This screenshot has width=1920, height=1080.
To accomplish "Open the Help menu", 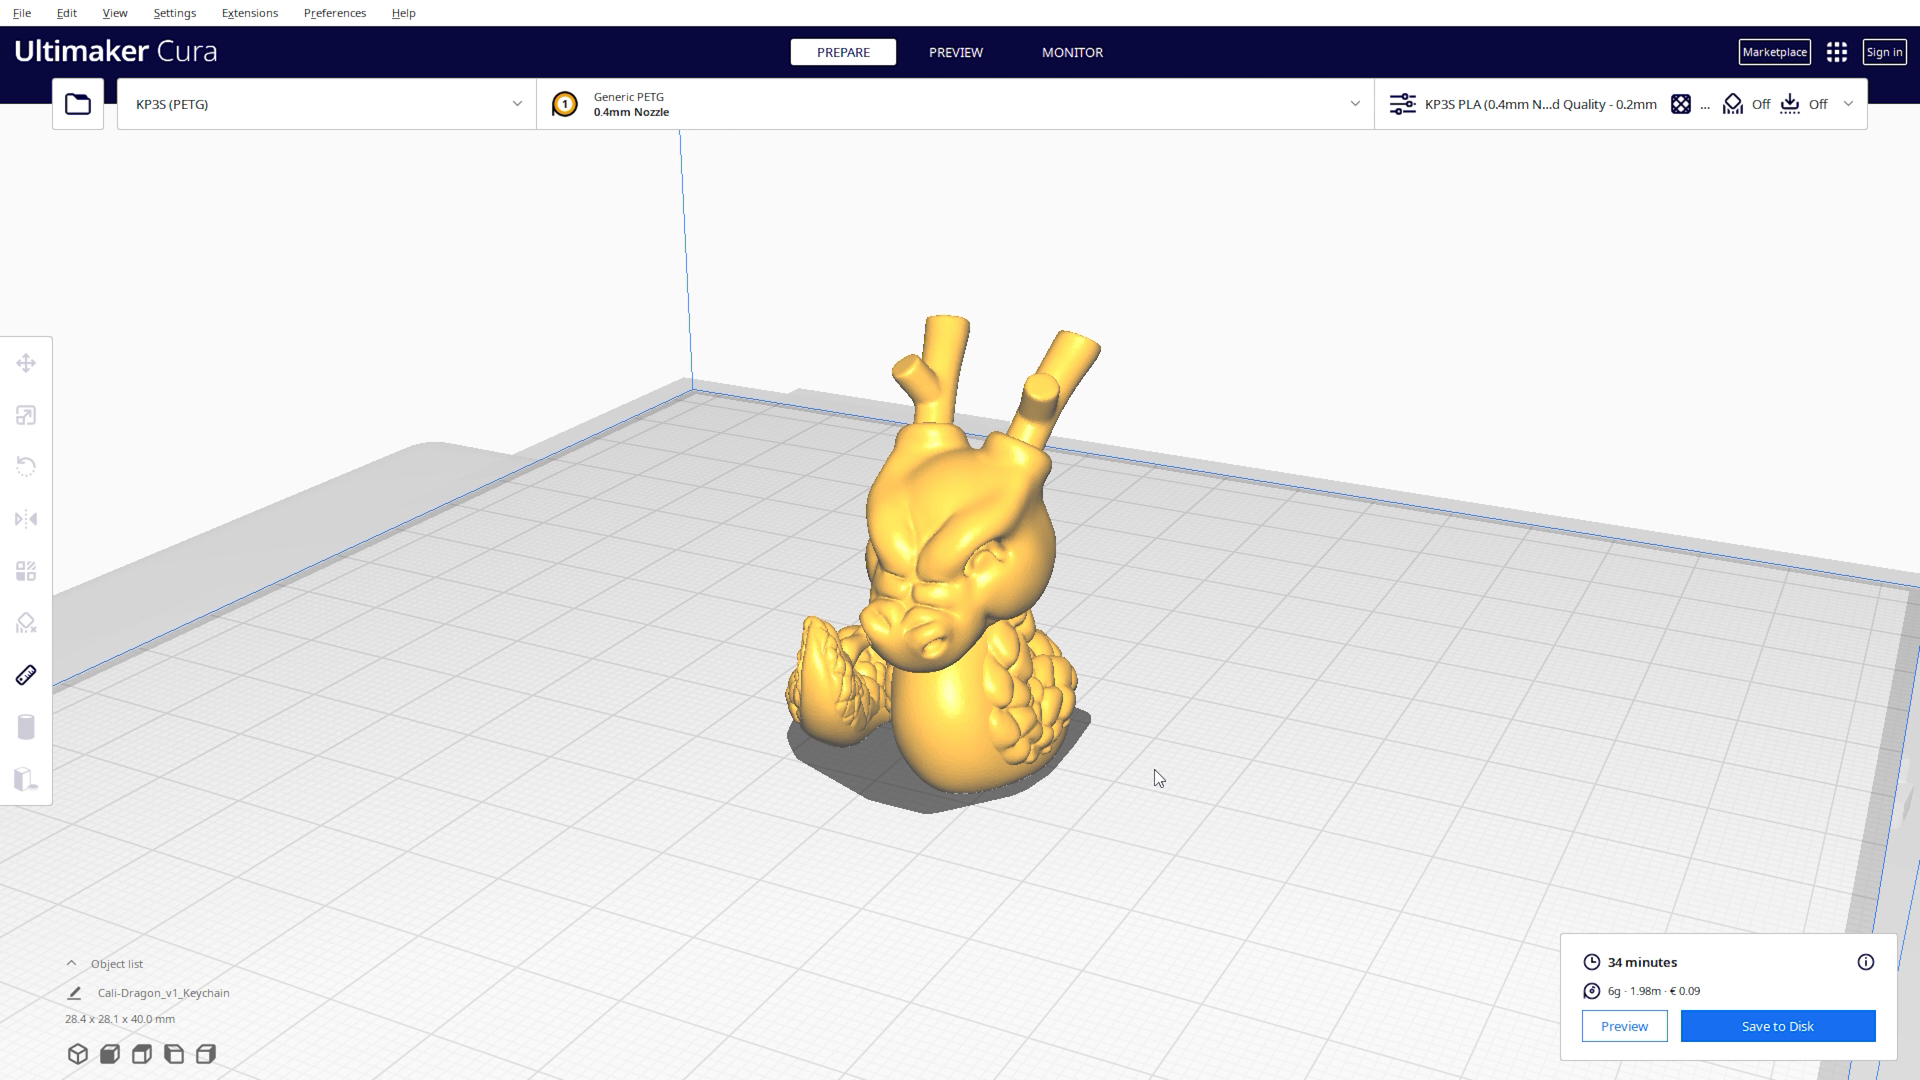I will tap(404, 13).
